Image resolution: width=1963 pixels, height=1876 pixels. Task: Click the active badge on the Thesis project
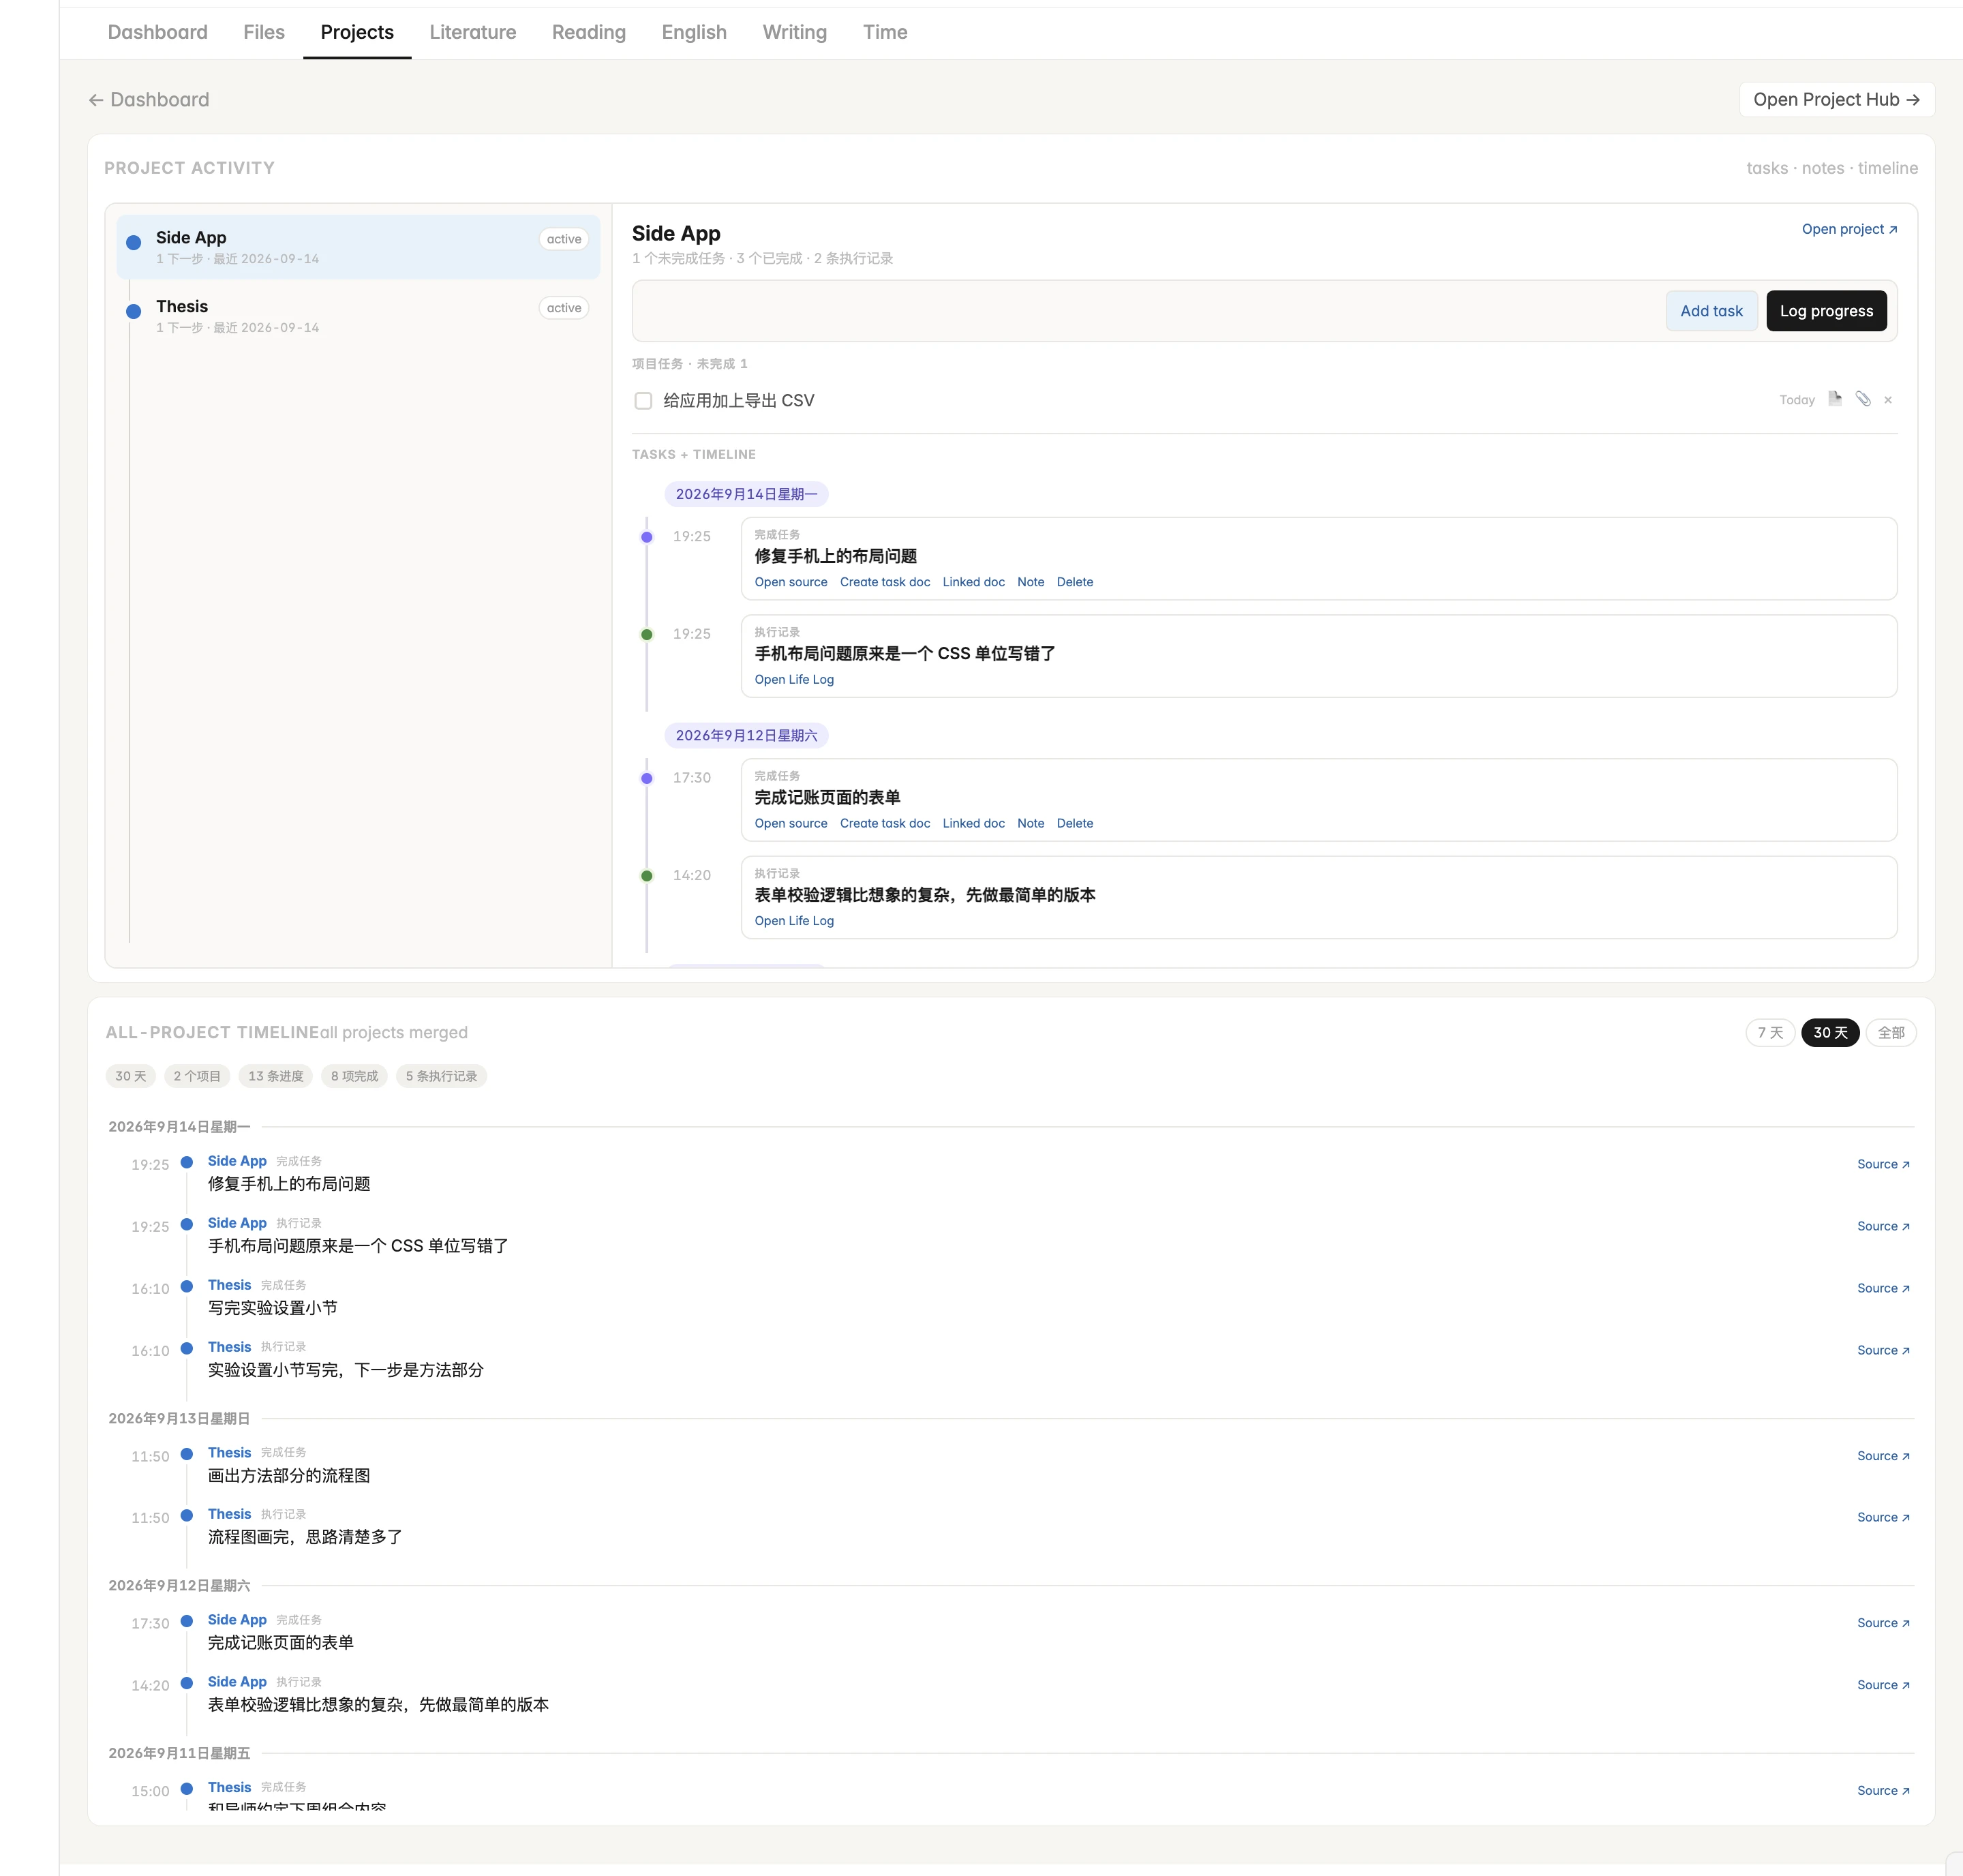(x=564, y=308)
